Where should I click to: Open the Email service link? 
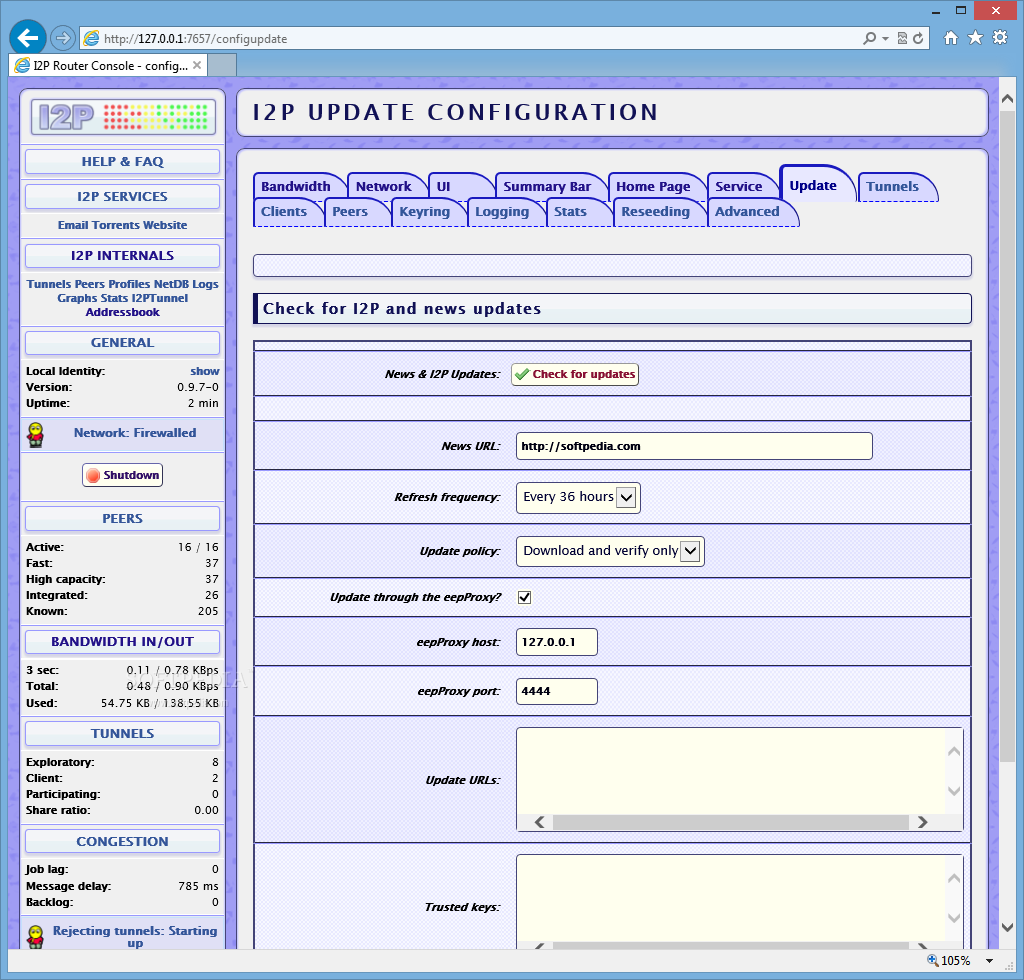(x=72, y=225)
